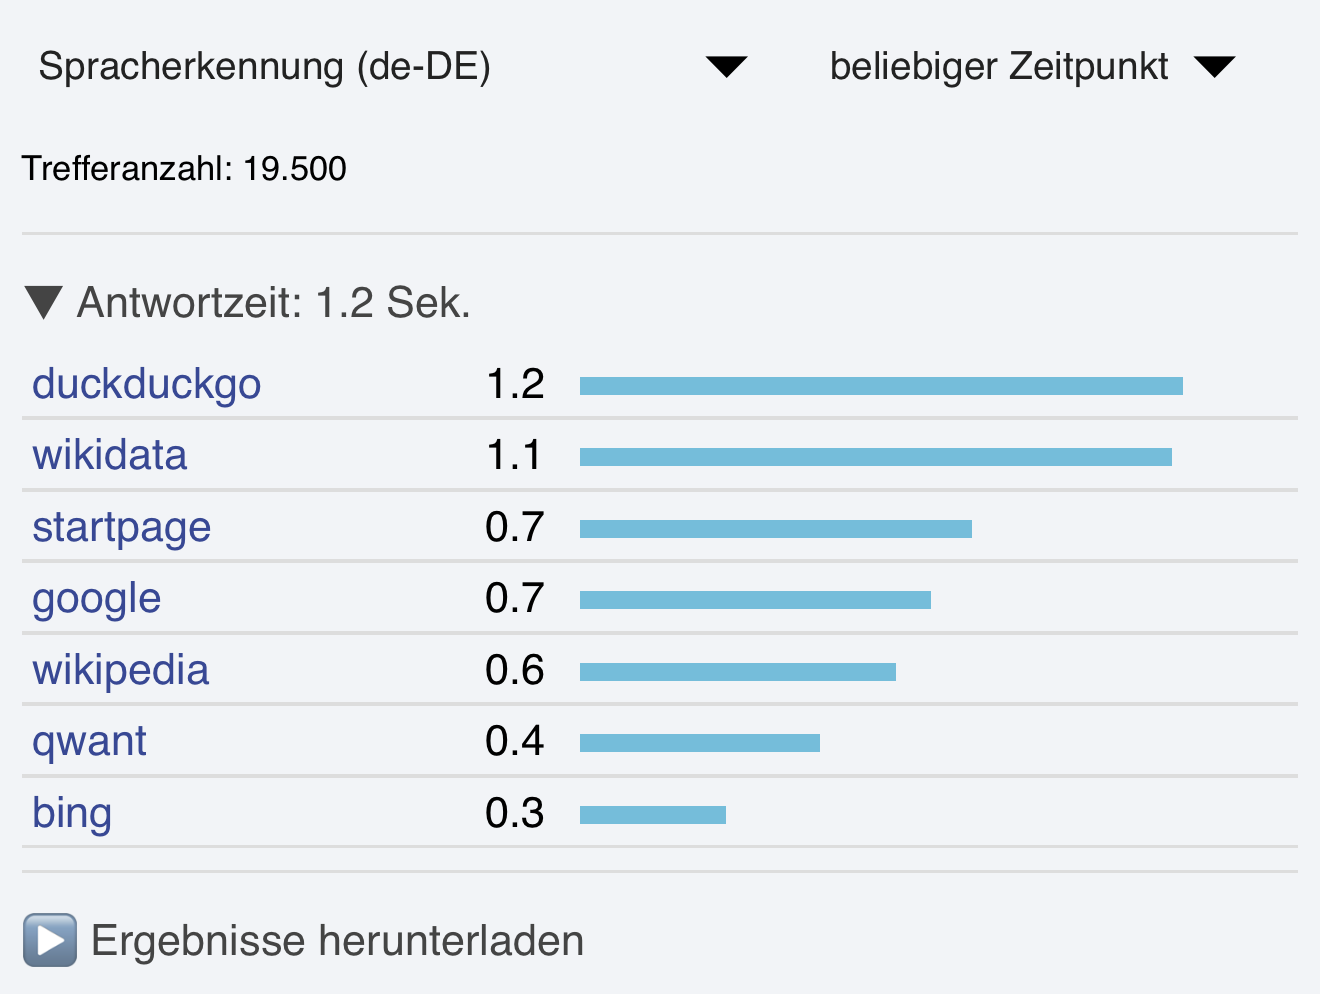Click the duckduckgo response time bar
The image size is (1320, 994).
coord(880,386)
